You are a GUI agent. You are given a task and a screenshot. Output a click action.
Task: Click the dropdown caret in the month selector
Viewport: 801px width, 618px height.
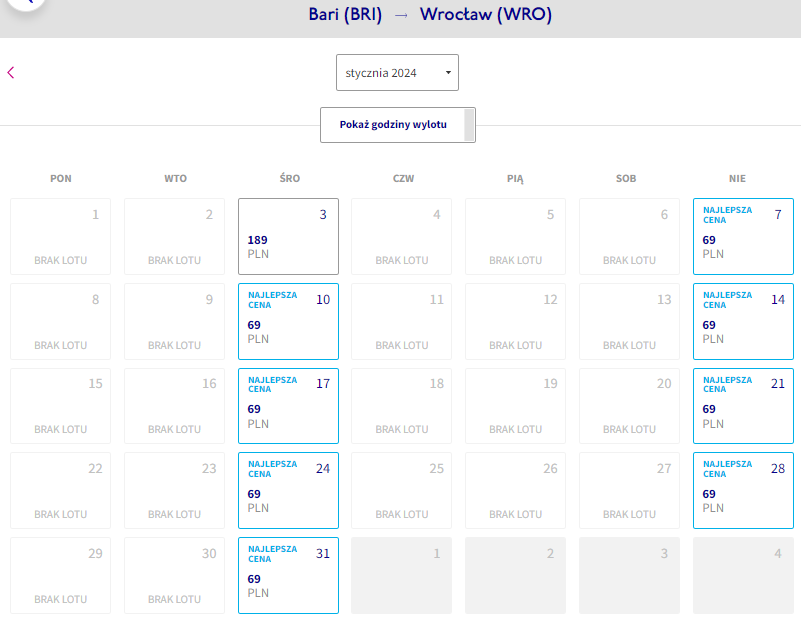pyautogui.click(x=448, y=73)
